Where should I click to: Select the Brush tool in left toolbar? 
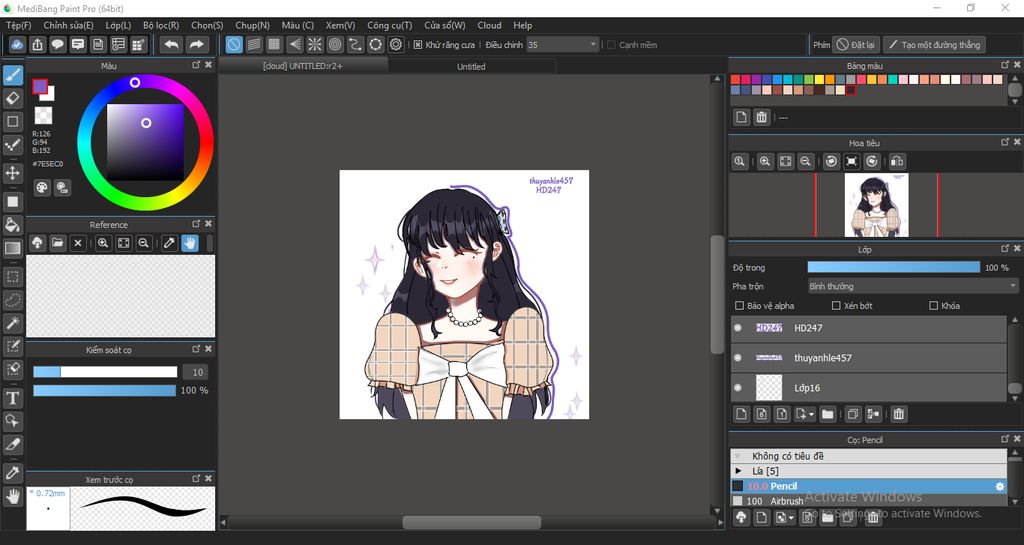click(x=12, y=75)
